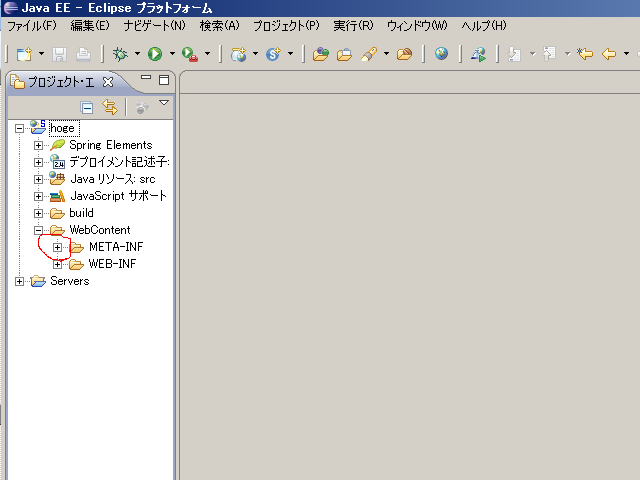
Task: Click the Back navigation arrow icon
Action: coord(609,54)
